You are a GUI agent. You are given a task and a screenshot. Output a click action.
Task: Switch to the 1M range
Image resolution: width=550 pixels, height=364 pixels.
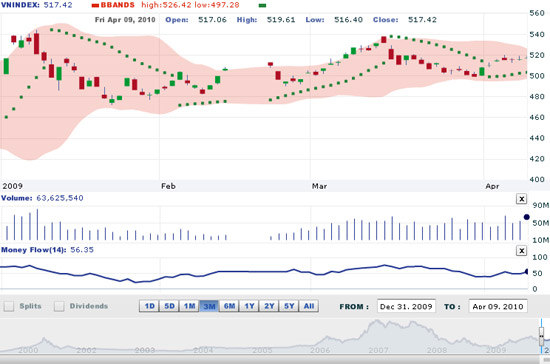click(x=189, y=306)
